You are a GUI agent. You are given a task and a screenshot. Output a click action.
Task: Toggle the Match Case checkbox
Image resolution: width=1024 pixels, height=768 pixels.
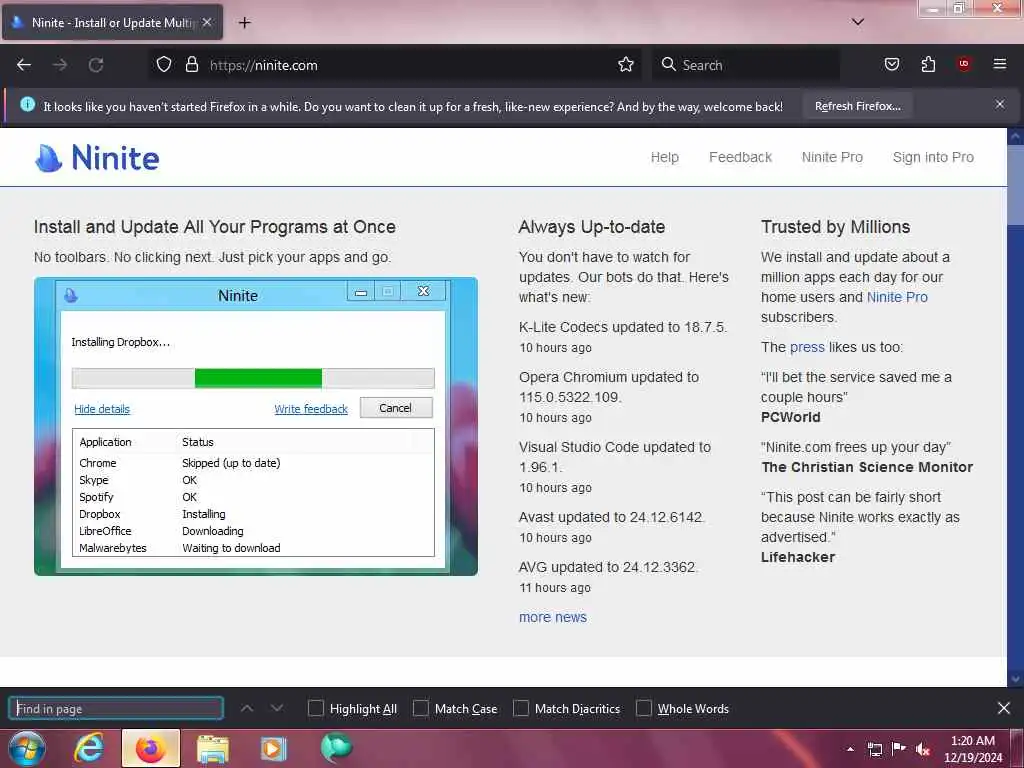point(421,708)
